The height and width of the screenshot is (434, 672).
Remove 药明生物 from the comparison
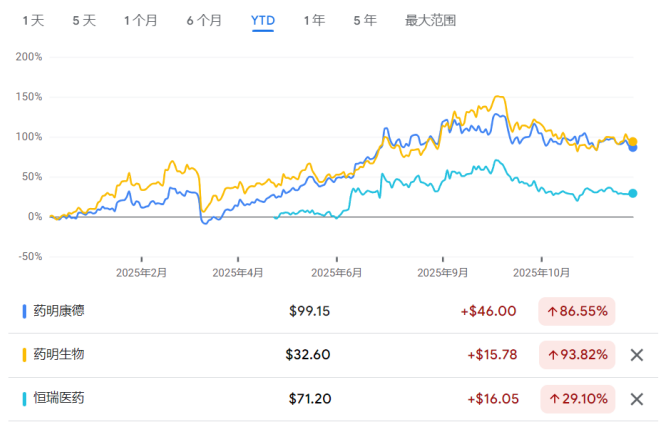point(636,355)
